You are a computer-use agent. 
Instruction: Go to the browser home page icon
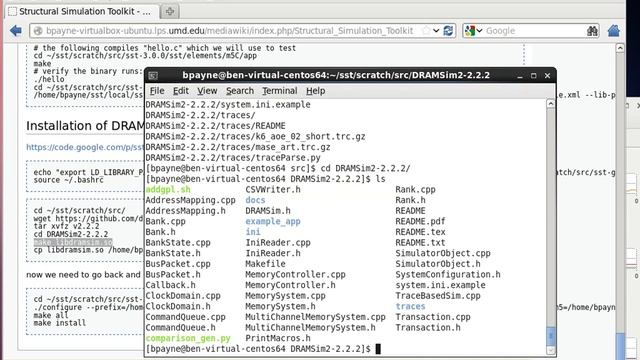(x=613, y=31)
